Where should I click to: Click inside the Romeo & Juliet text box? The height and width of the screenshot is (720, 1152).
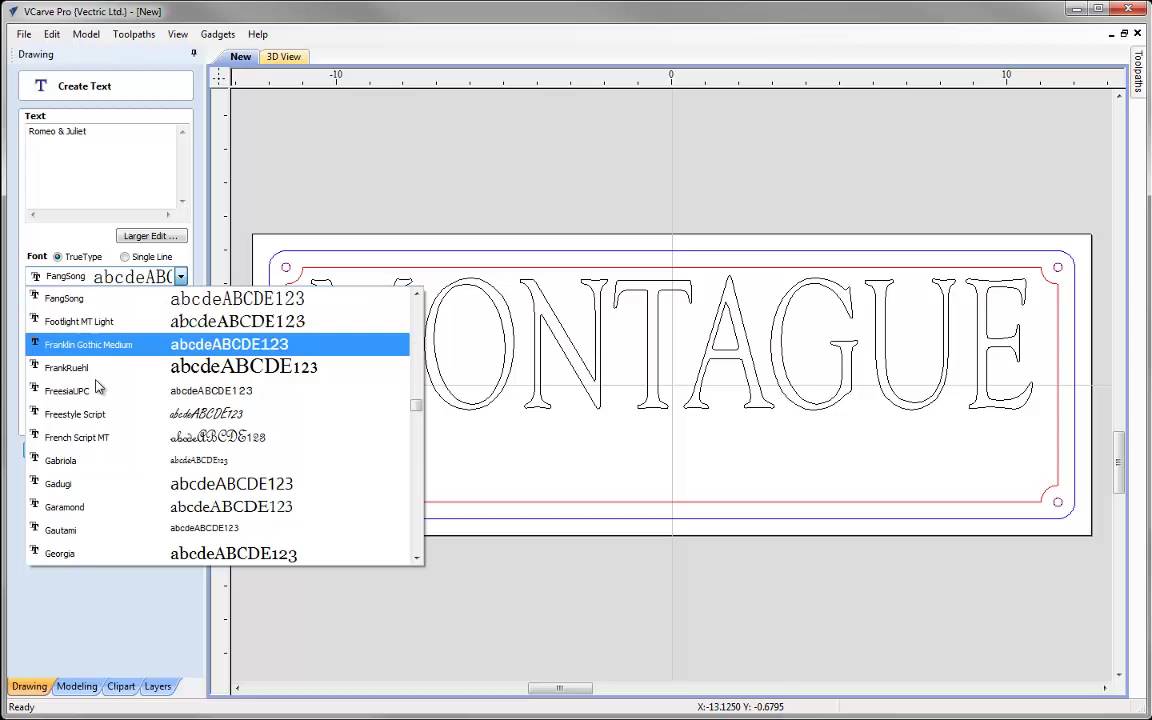[101, 167]
